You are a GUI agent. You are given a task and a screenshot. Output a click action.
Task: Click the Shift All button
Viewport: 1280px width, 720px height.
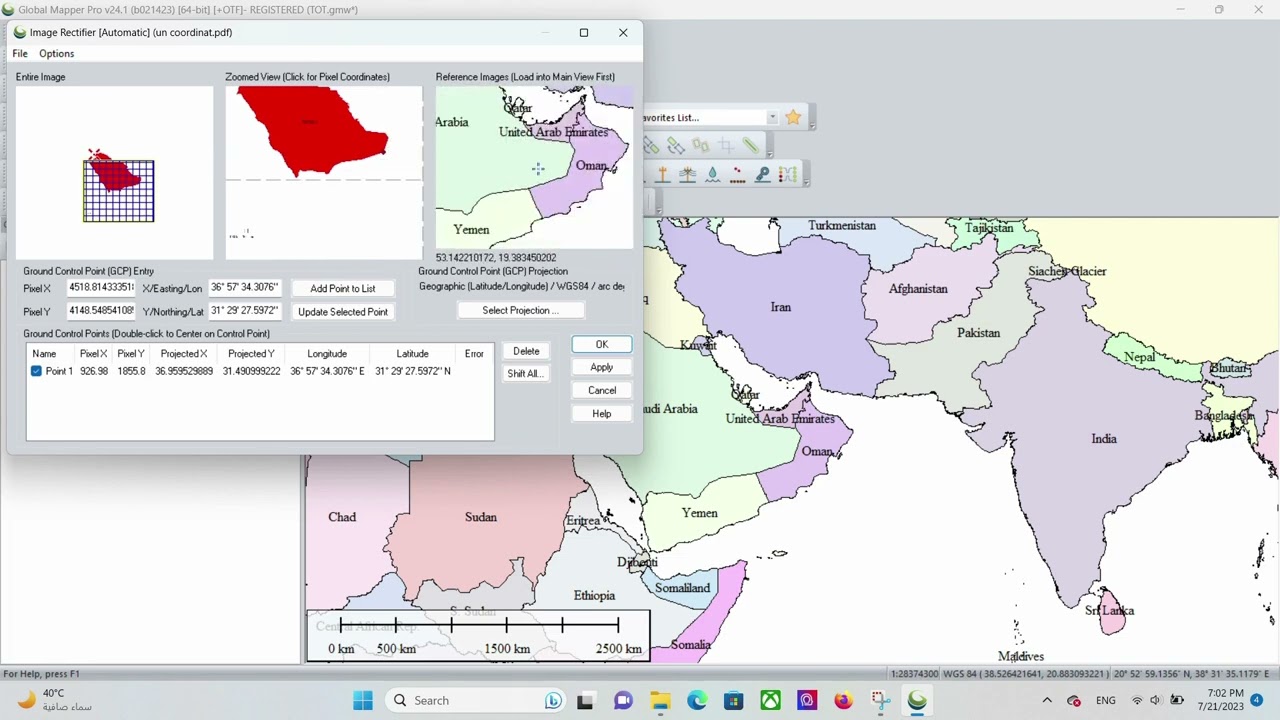point(525,373)
